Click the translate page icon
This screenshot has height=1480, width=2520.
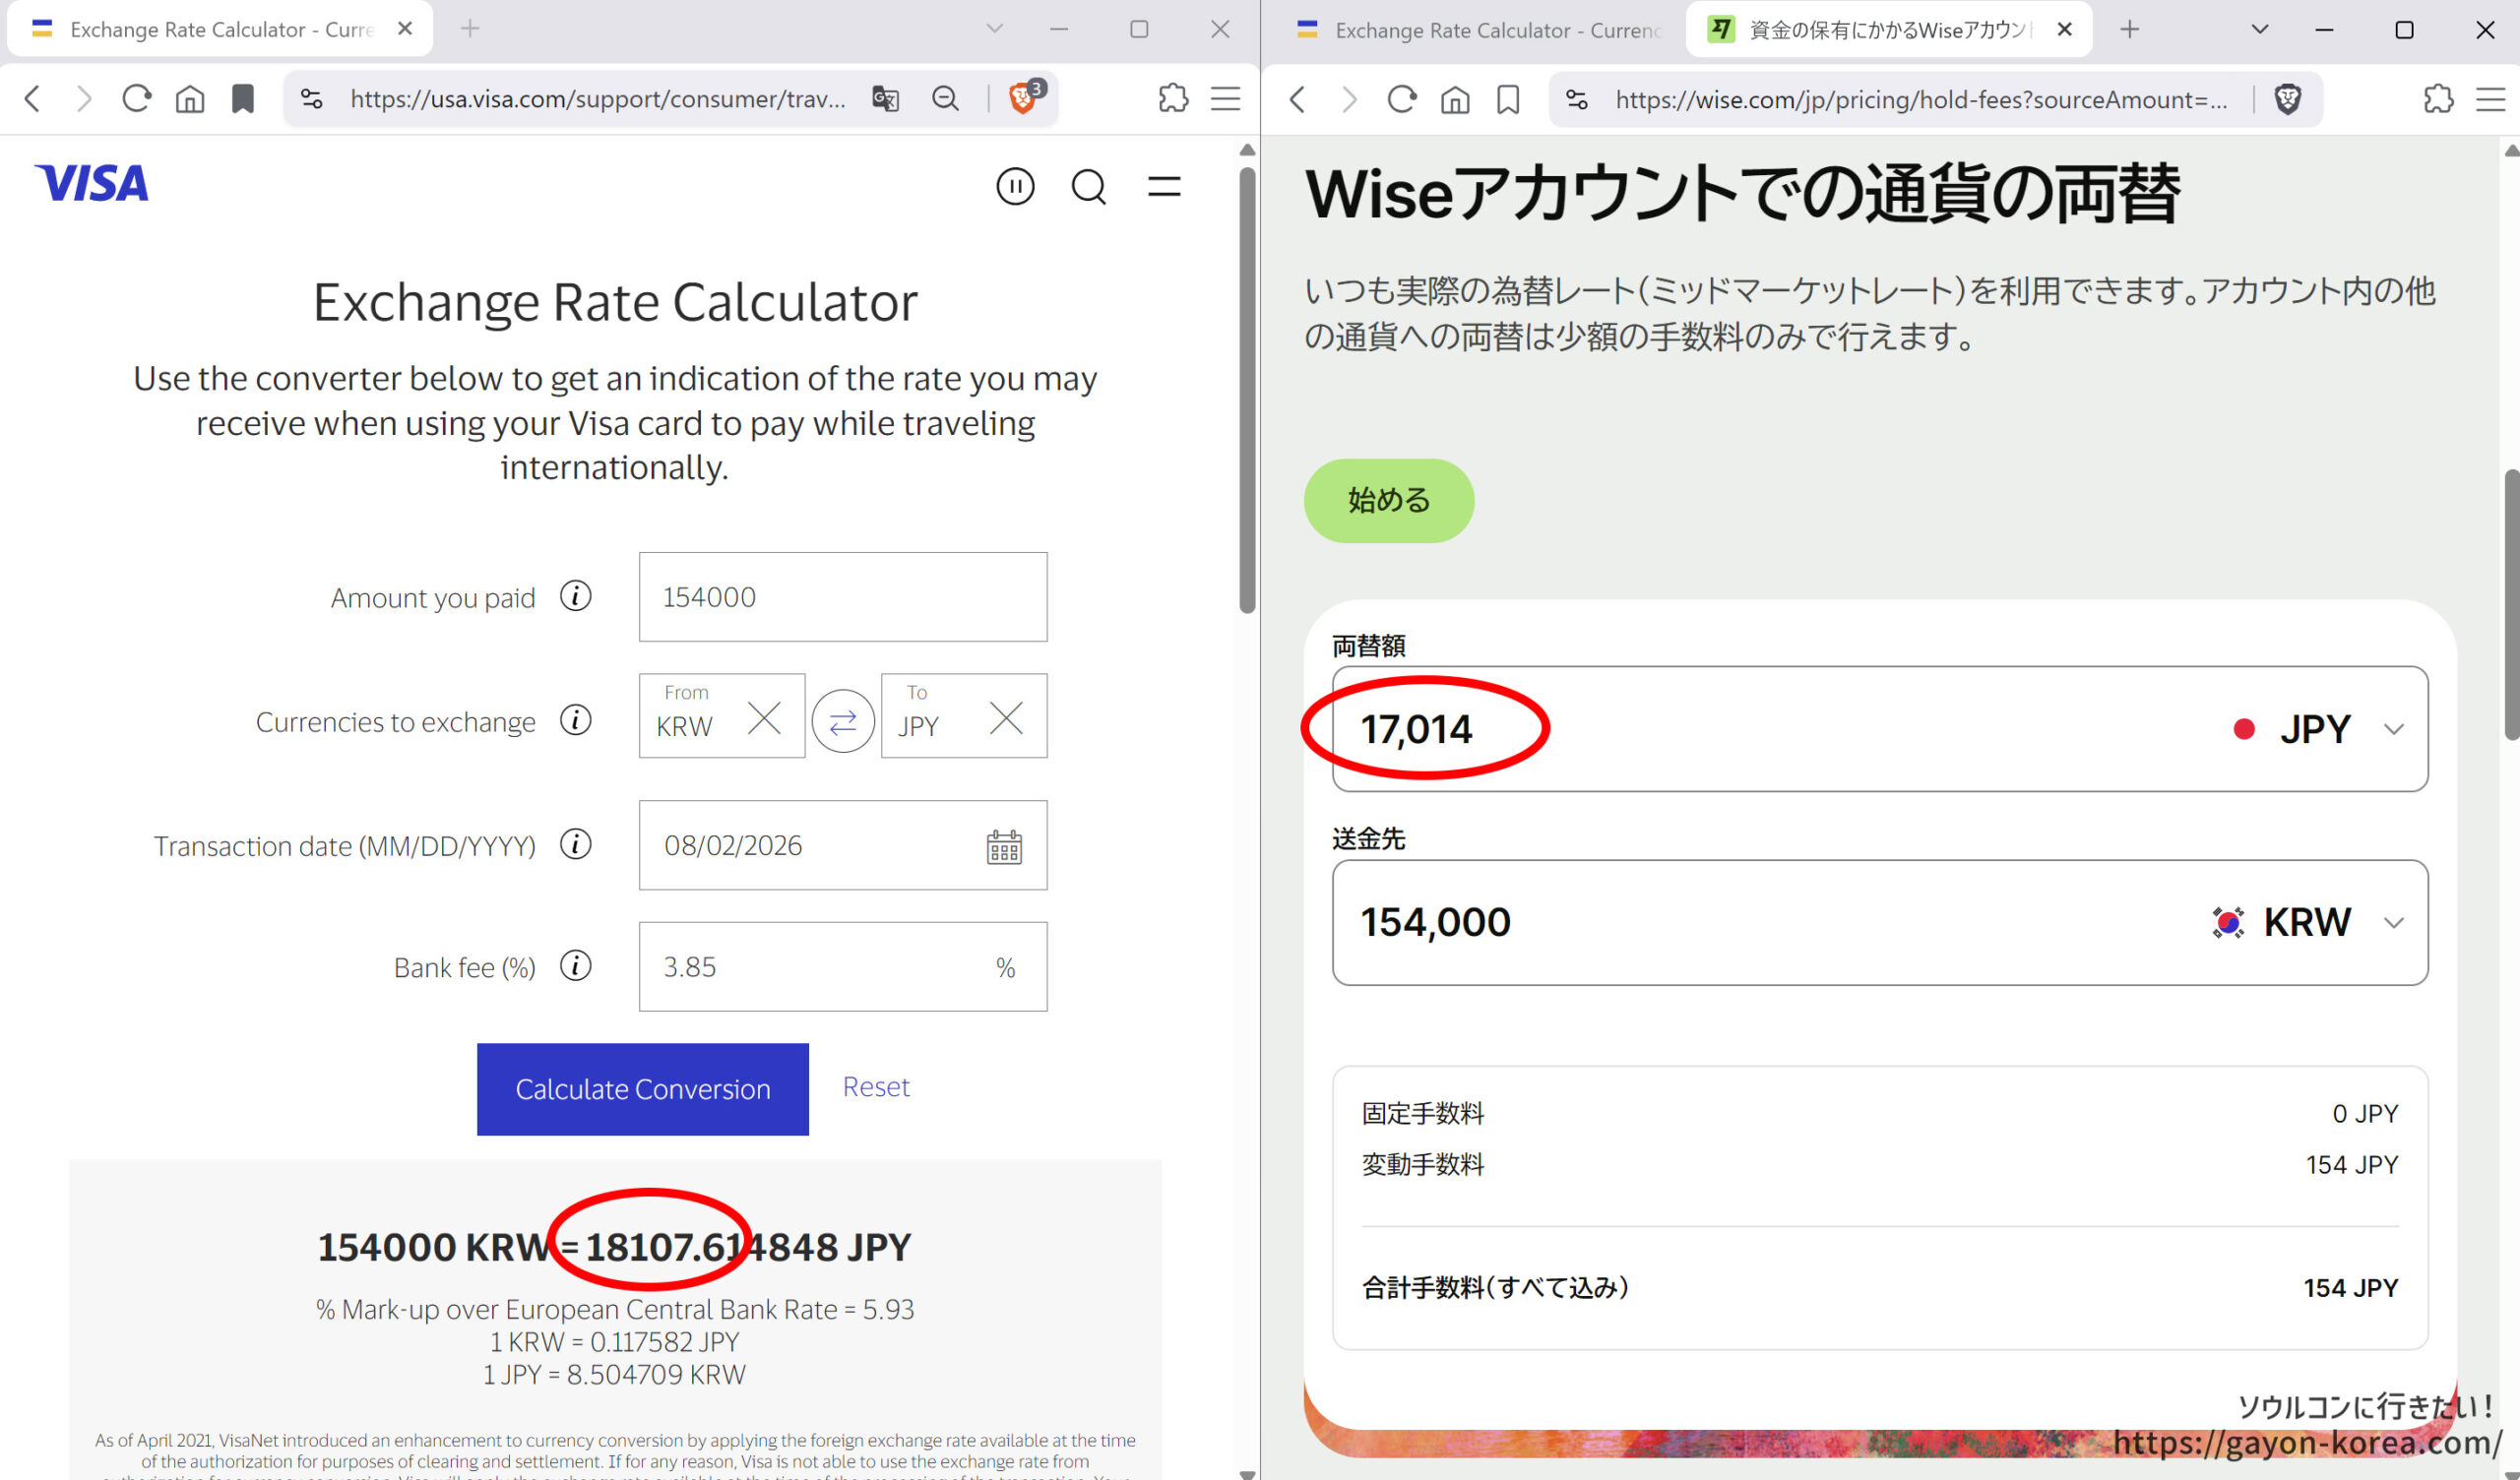click(885, 99)
